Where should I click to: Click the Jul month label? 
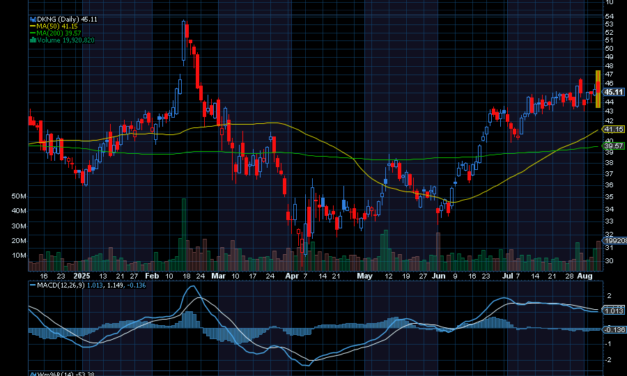(507, 276)
